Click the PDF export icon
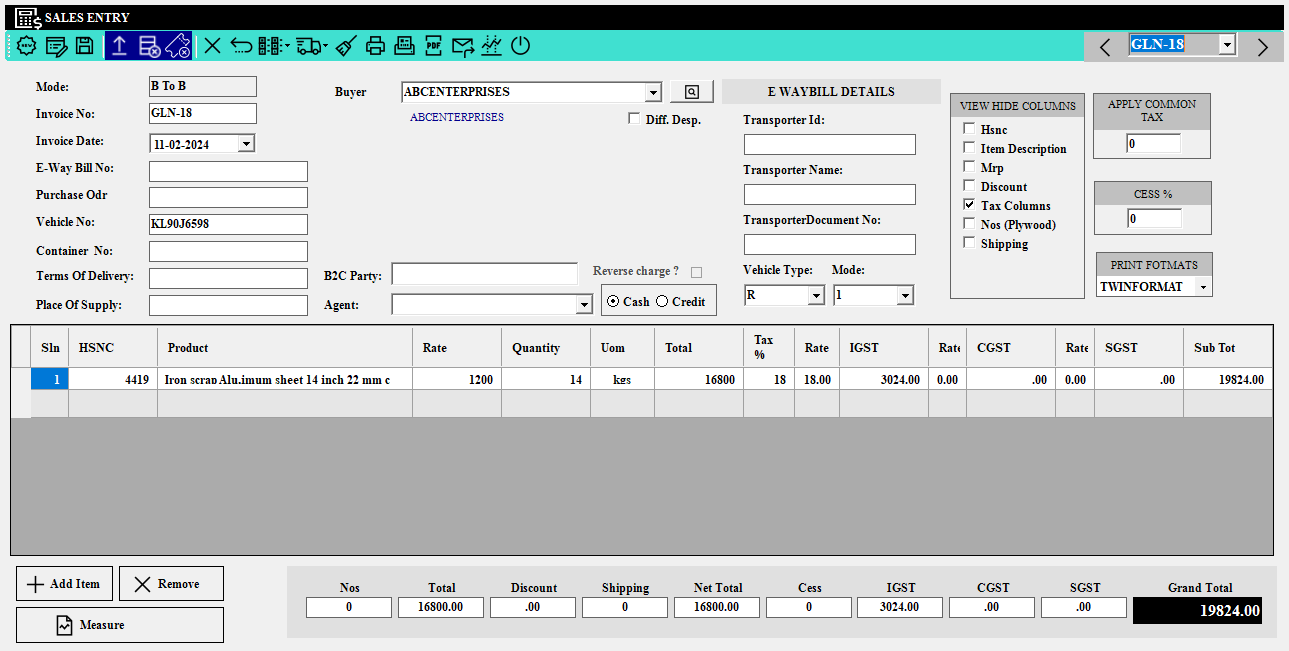Screen dimensions: 1289x651 pos(433,45)
